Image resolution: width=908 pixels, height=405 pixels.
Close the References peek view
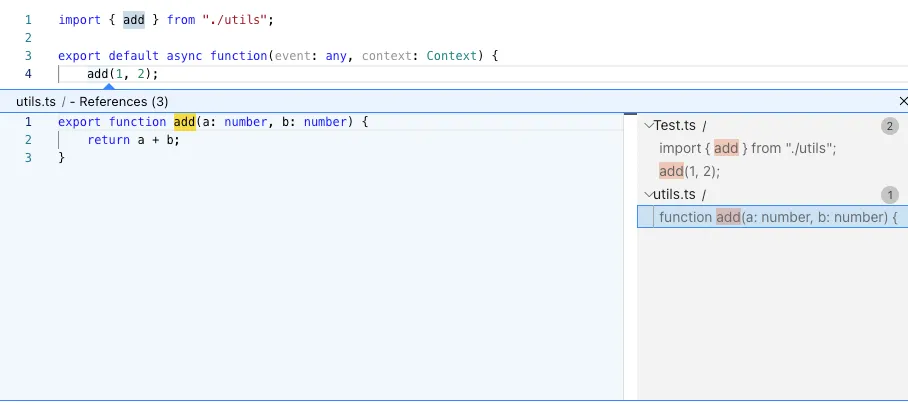pos(903,101)
